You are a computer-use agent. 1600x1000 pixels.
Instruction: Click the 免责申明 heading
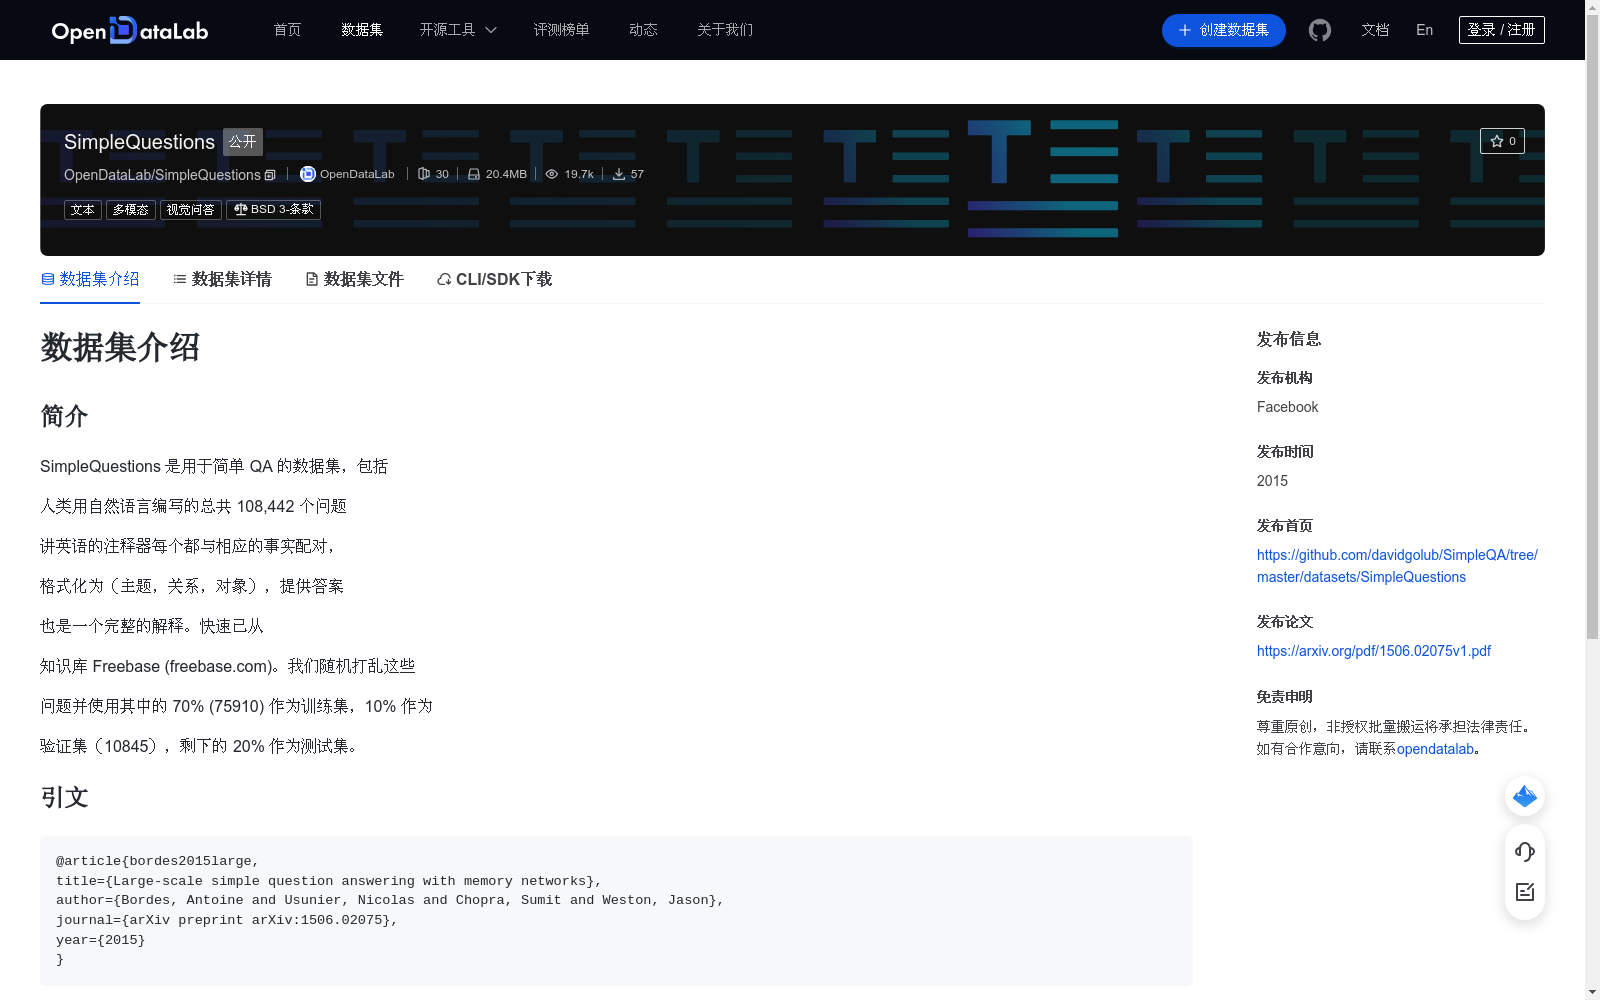click(1285, 697)
